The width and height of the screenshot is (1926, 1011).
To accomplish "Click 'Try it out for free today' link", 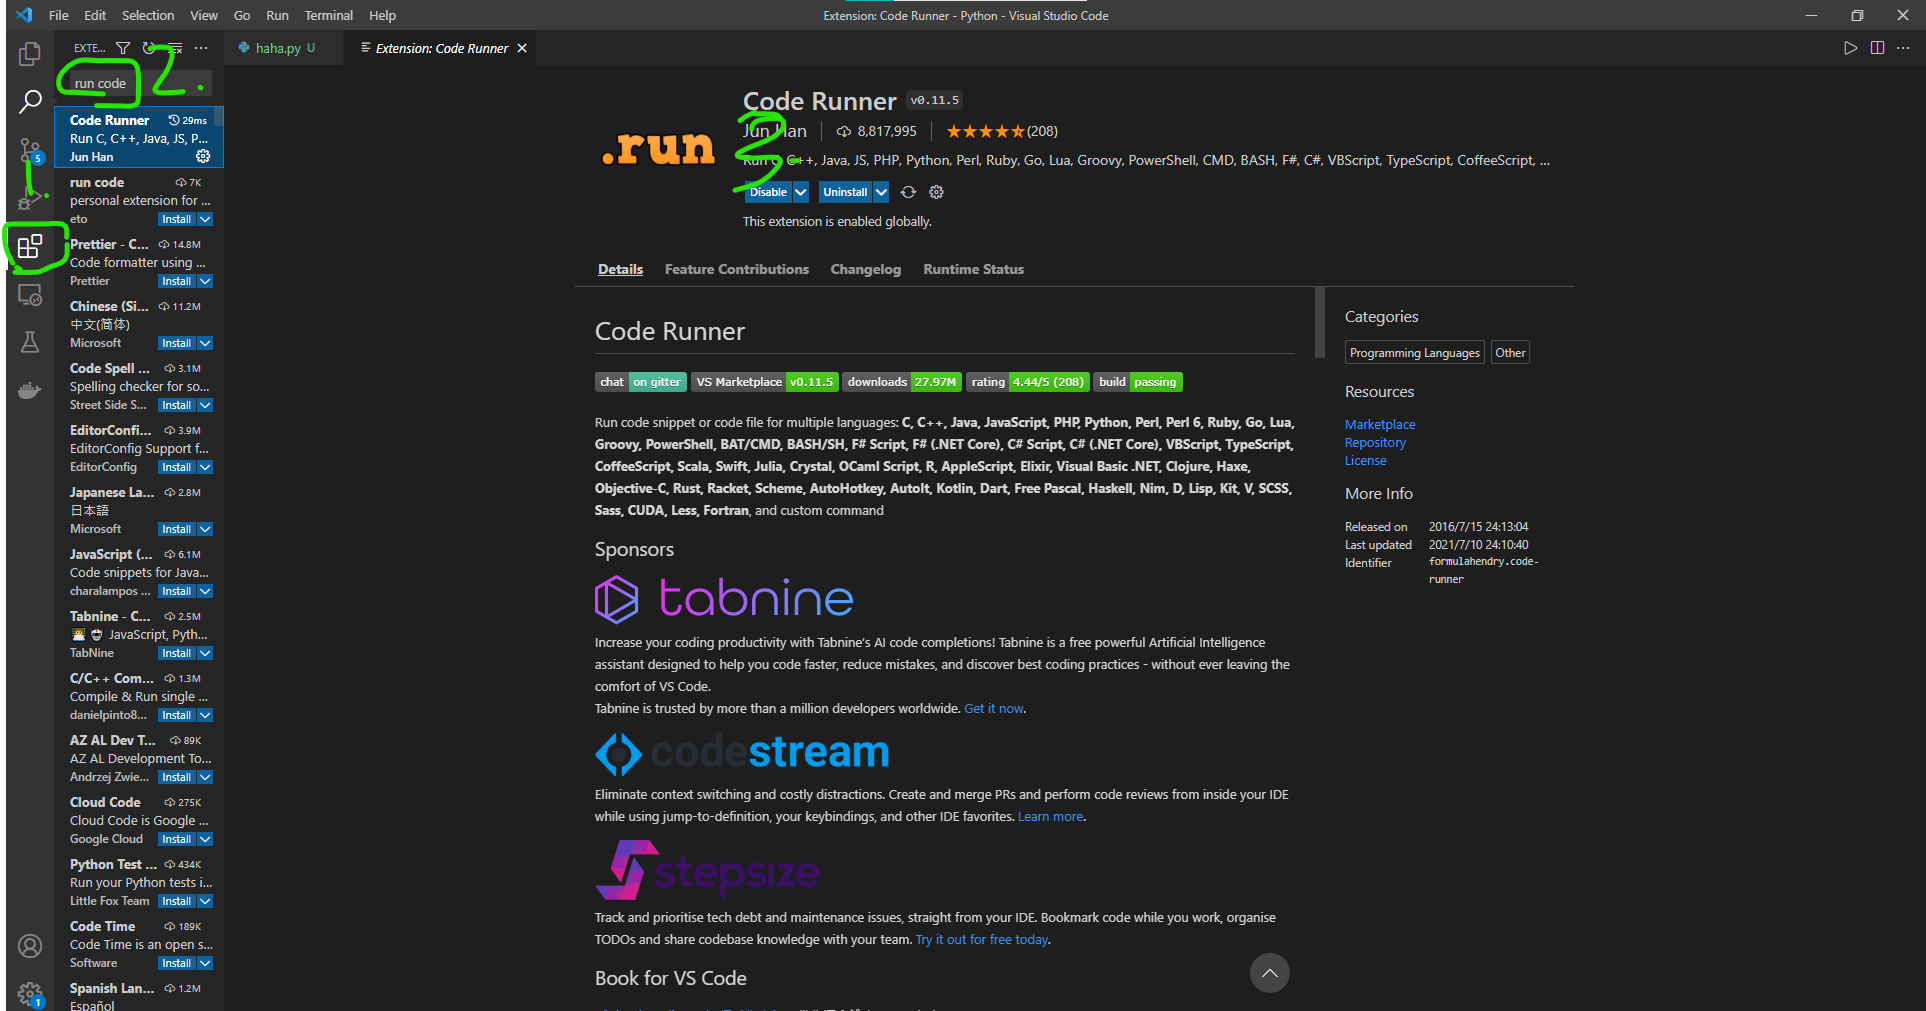I will coord(982,940).
